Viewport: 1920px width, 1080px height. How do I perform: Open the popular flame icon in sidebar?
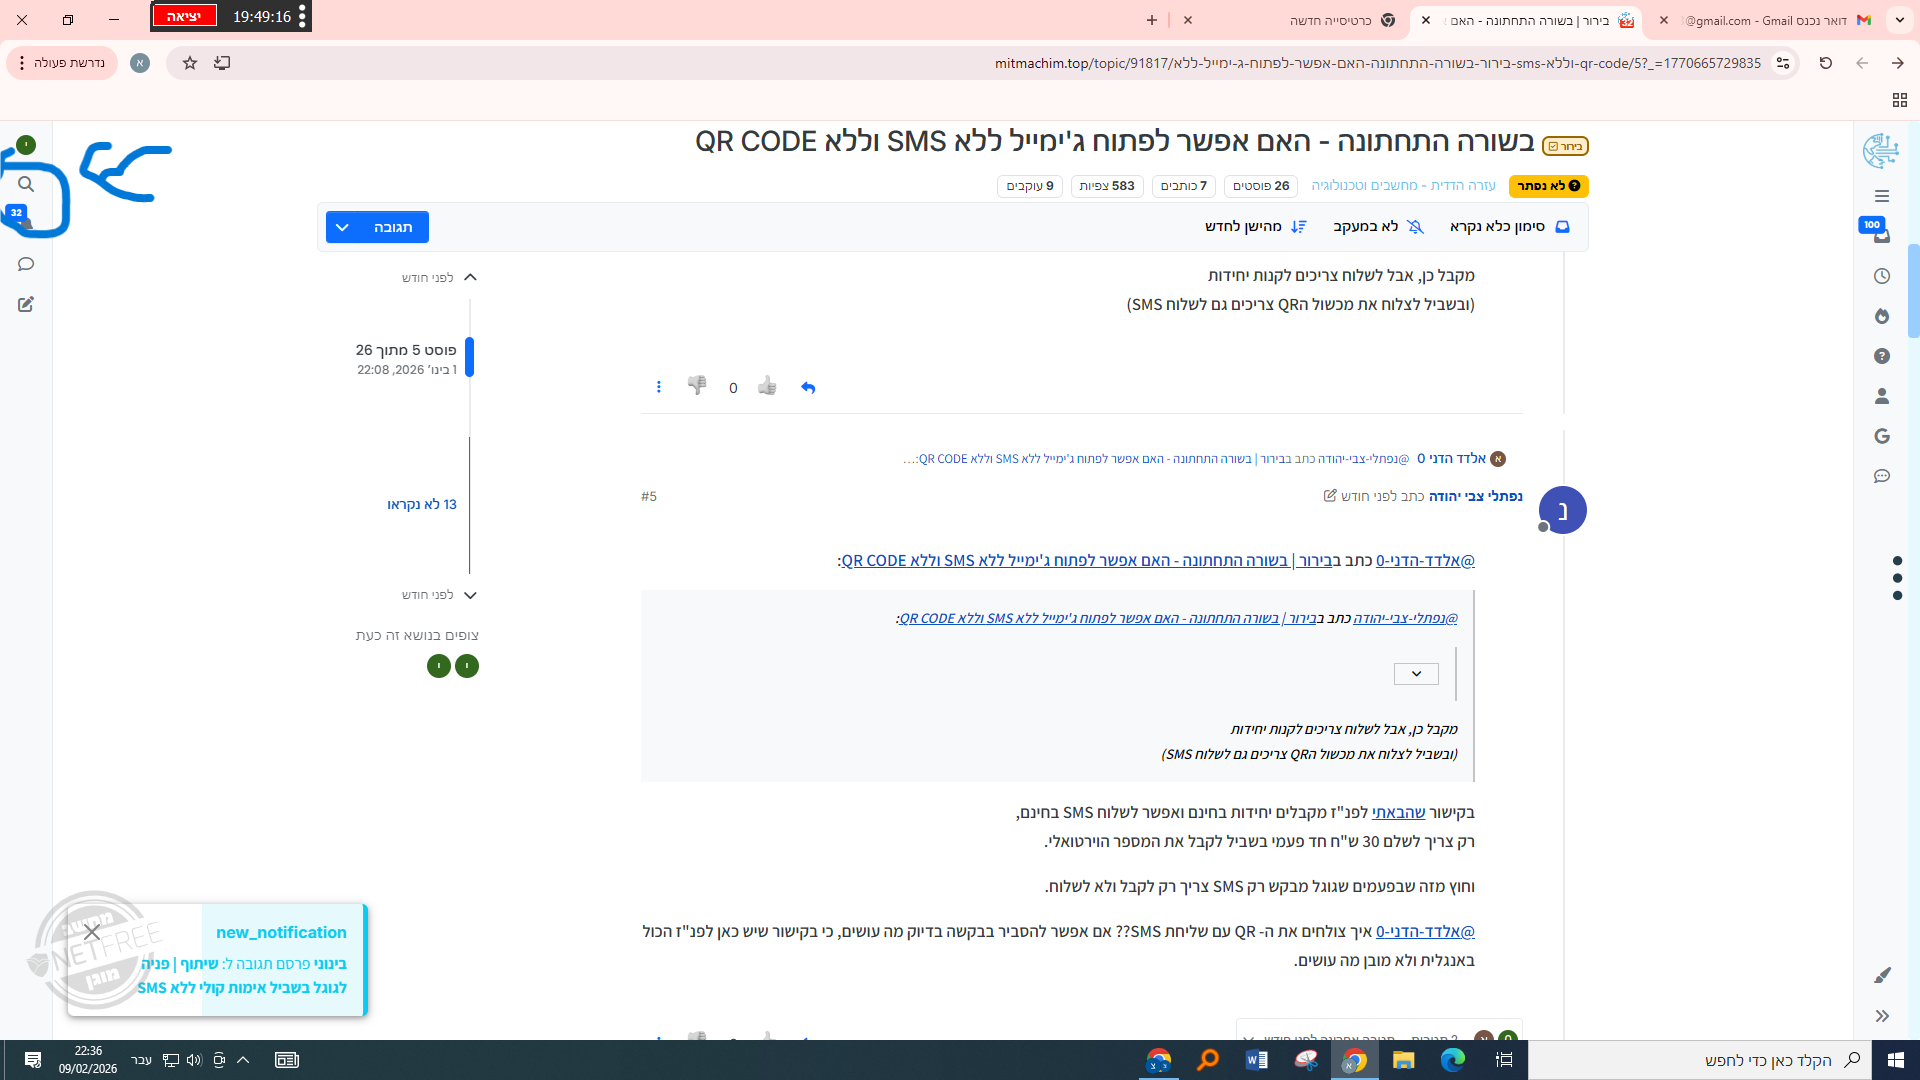[1882, 316]
